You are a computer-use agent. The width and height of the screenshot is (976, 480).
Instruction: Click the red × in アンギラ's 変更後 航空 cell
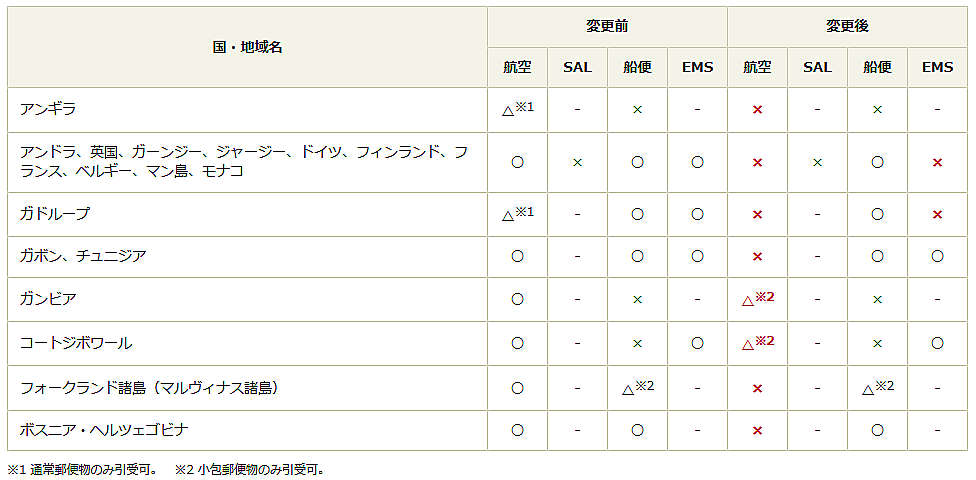click(757, 109)
